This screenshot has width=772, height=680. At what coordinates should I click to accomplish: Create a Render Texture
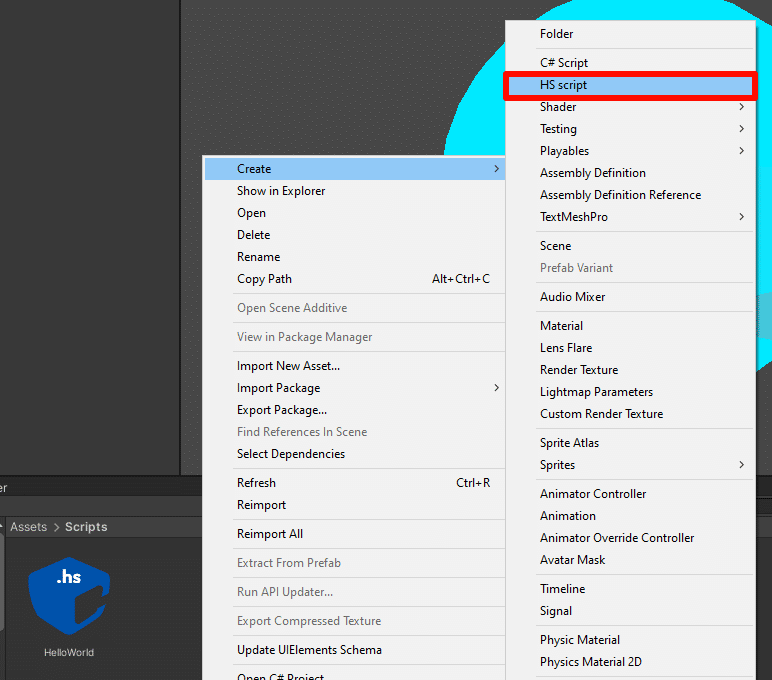tap(630, 370)
